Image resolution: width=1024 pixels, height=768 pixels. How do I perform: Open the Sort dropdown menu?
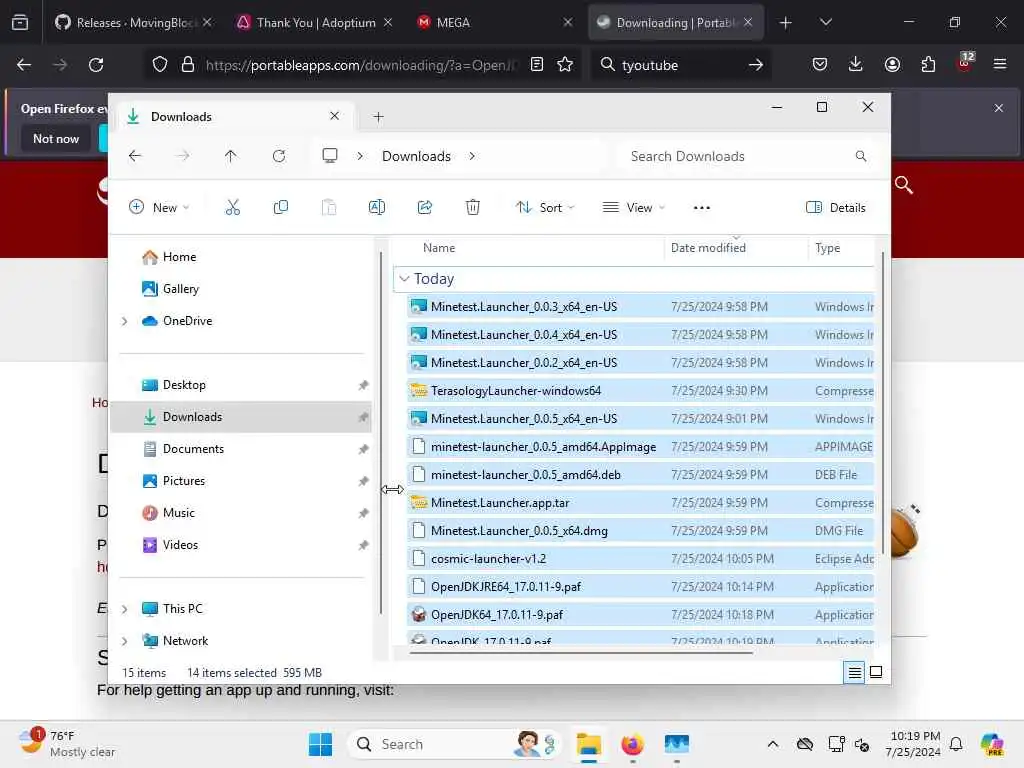click(545, 208)
